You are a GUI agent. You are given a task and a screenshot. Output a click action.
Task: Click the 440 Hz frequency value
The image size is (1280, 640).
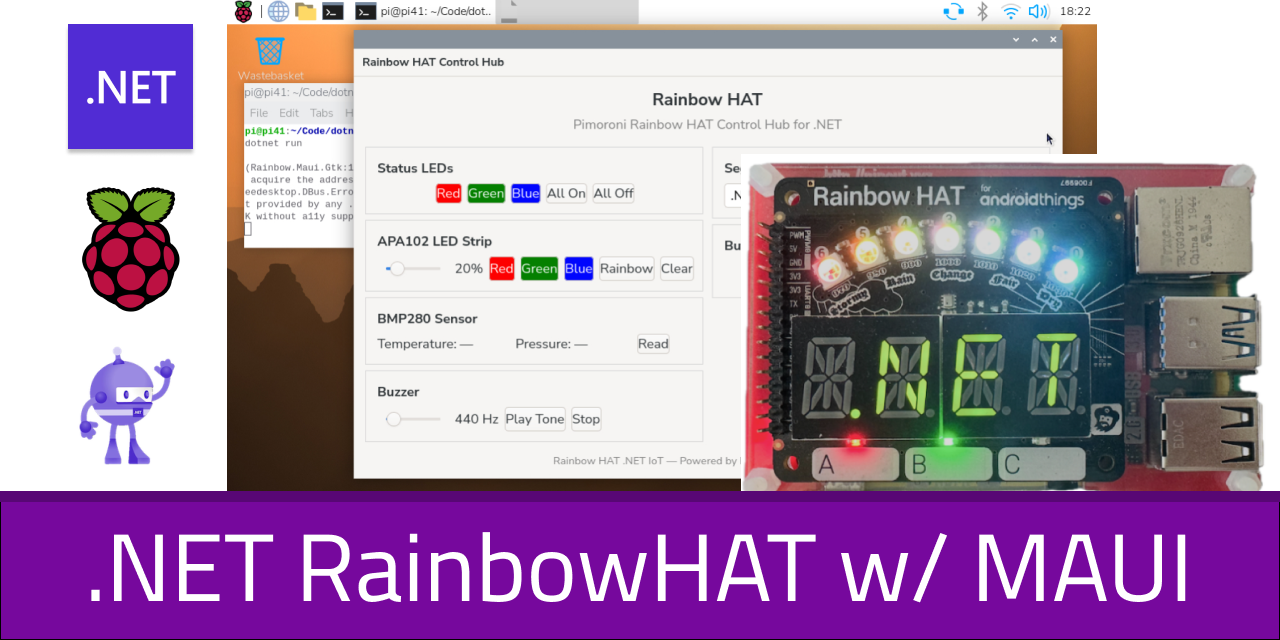click(x=476, y=419)
